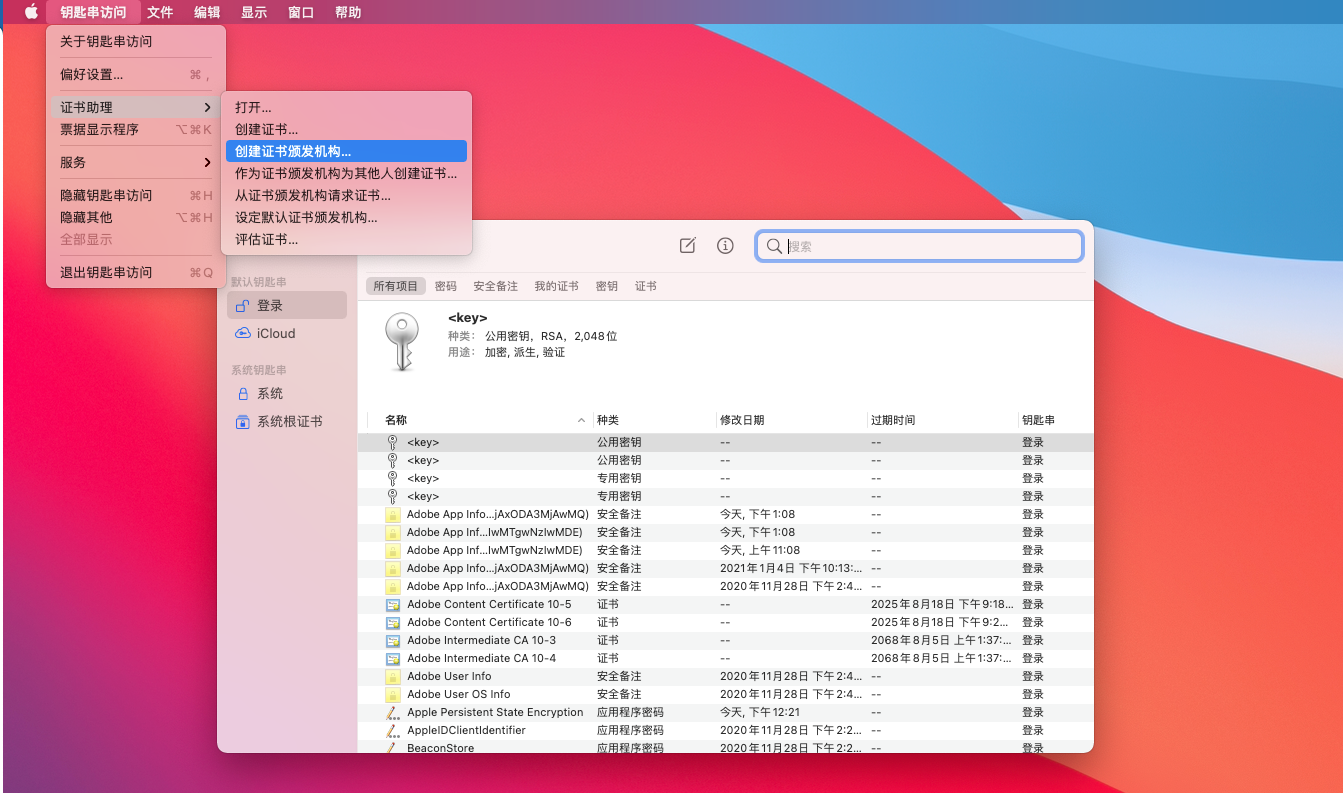Click the compose new item icon

(x=687, y=246)
